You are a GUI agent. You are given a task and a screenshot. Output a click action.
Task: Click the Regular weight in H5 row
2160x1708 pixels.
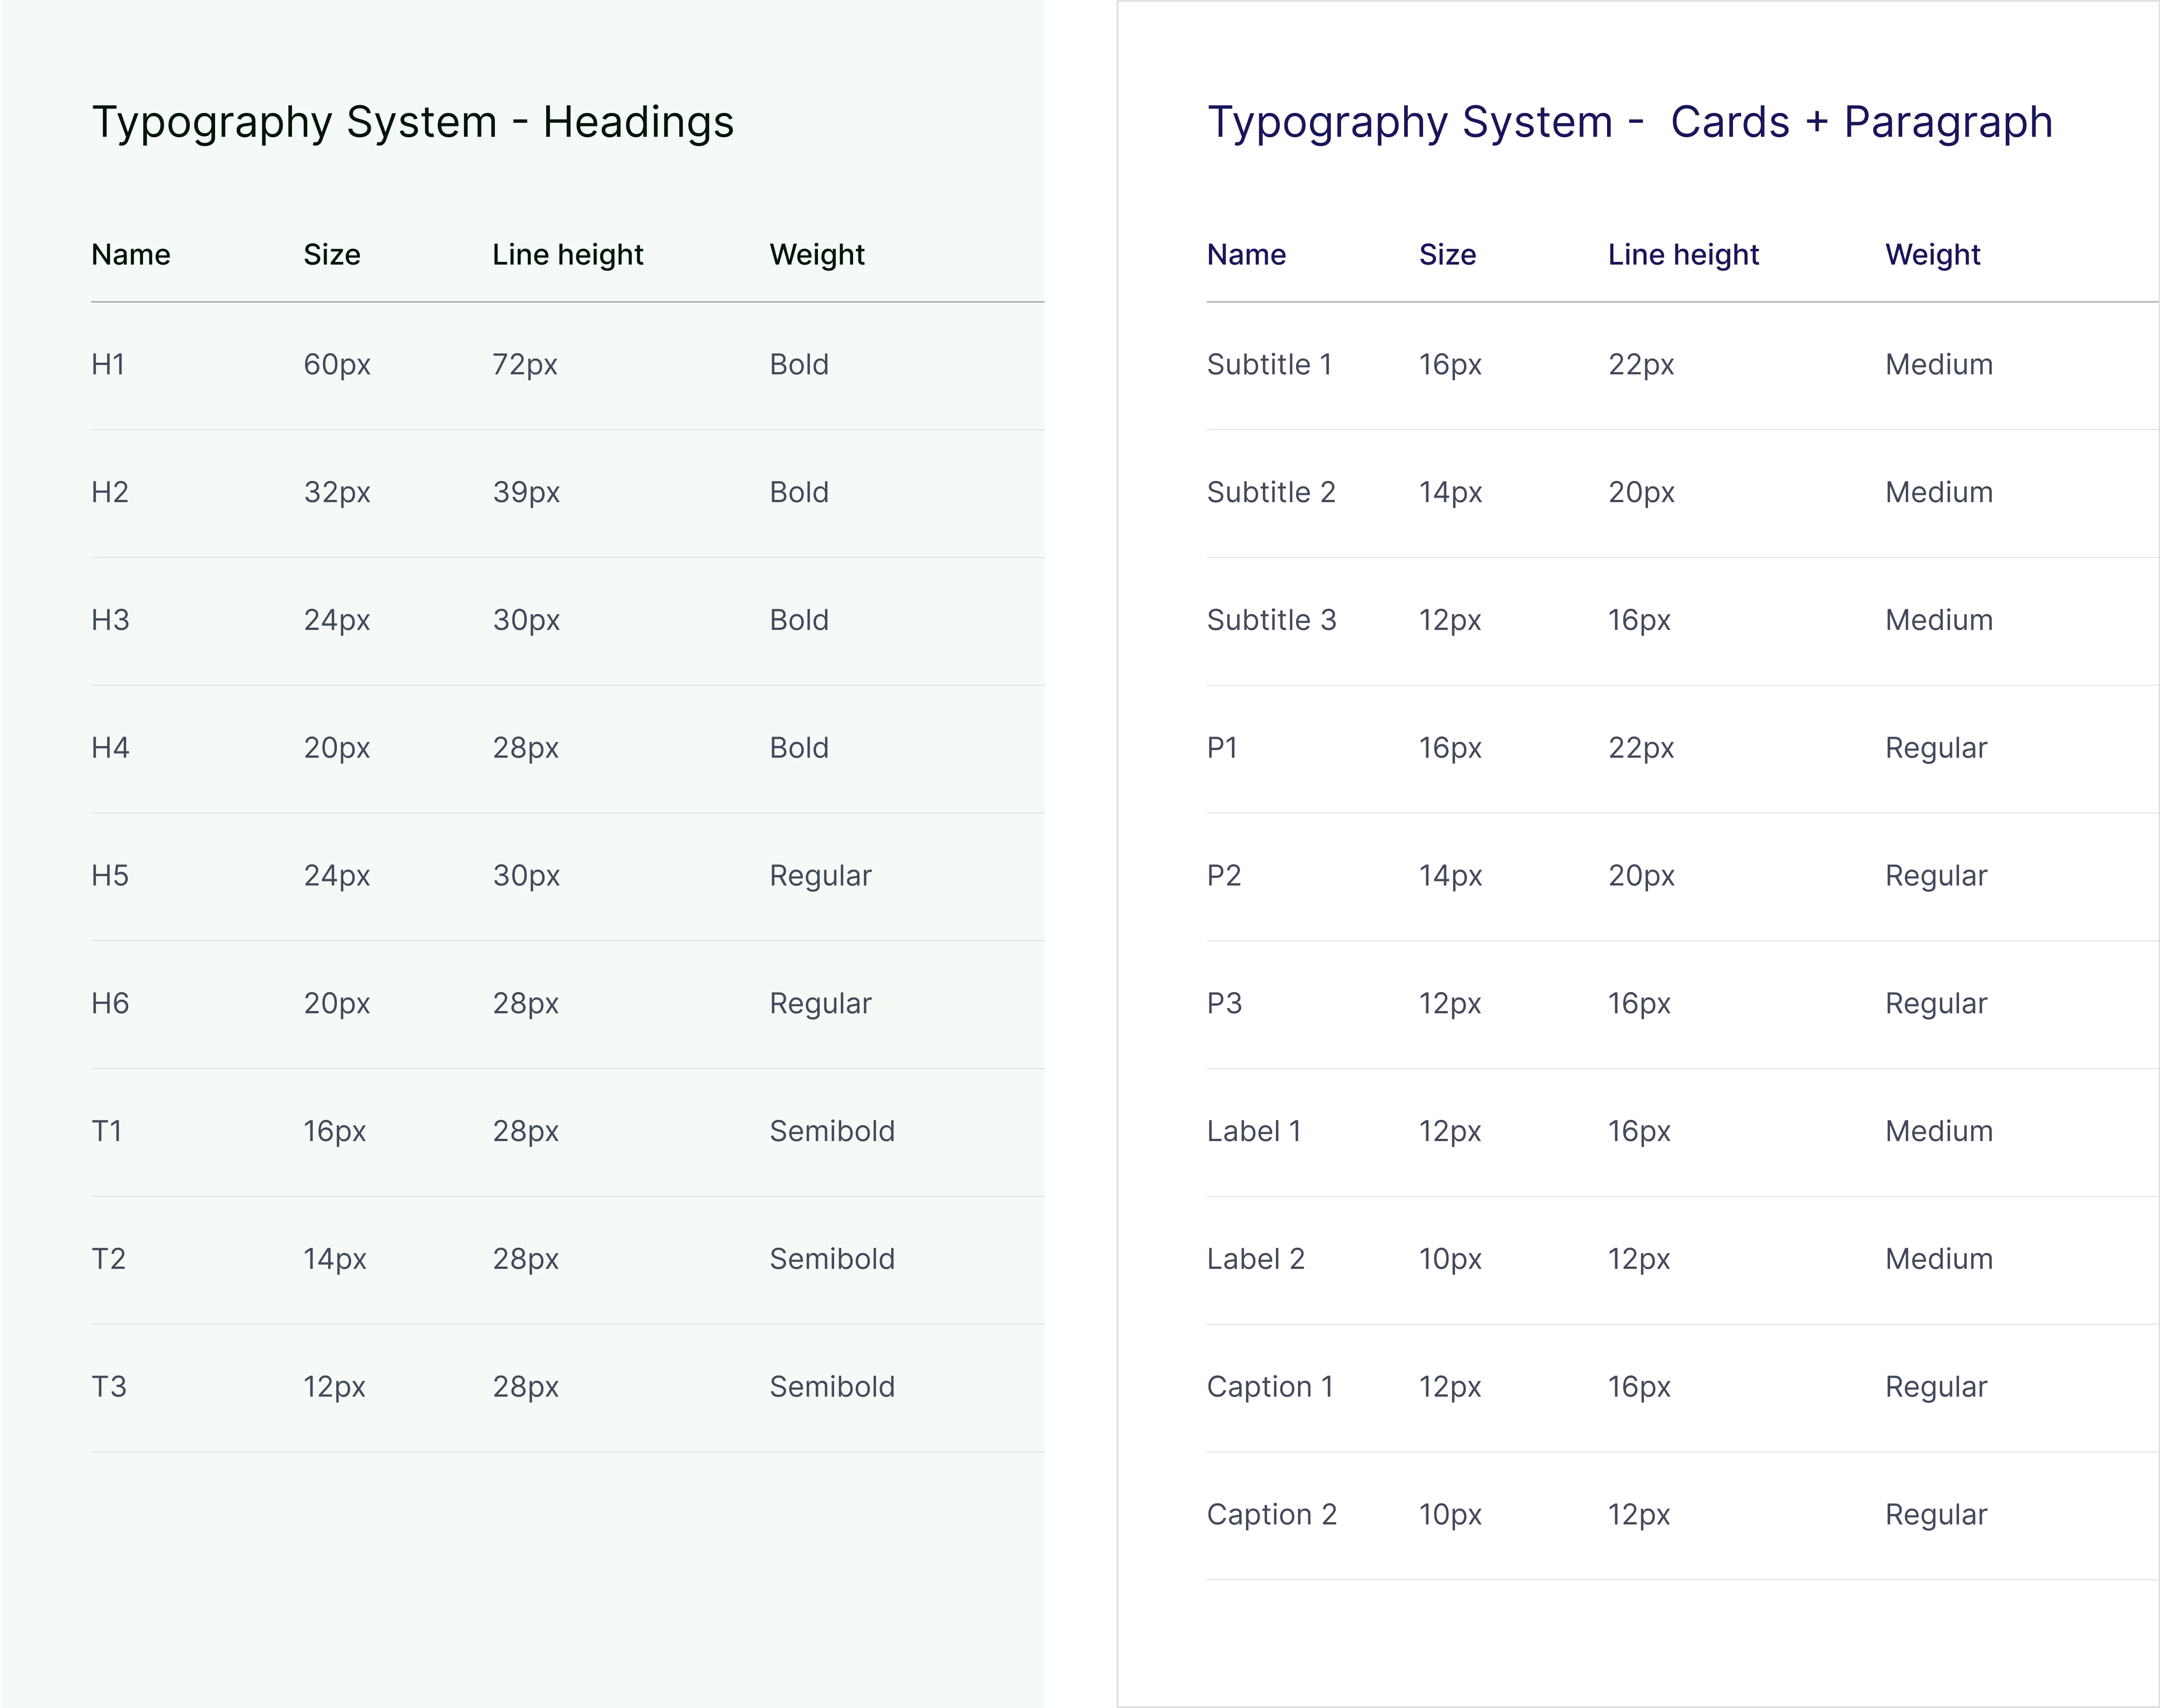[x=820, y=877]
